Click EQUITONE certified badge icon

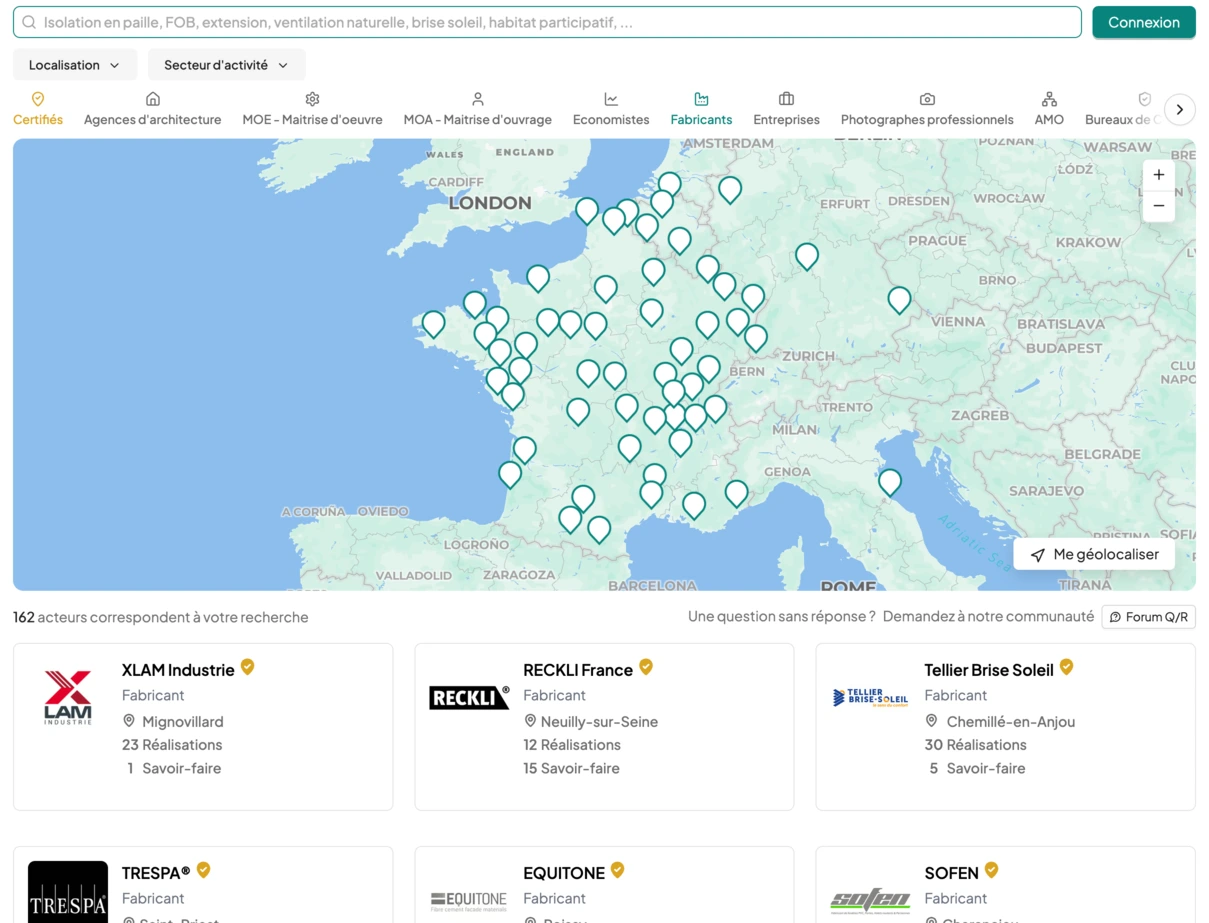click(618, 870)
